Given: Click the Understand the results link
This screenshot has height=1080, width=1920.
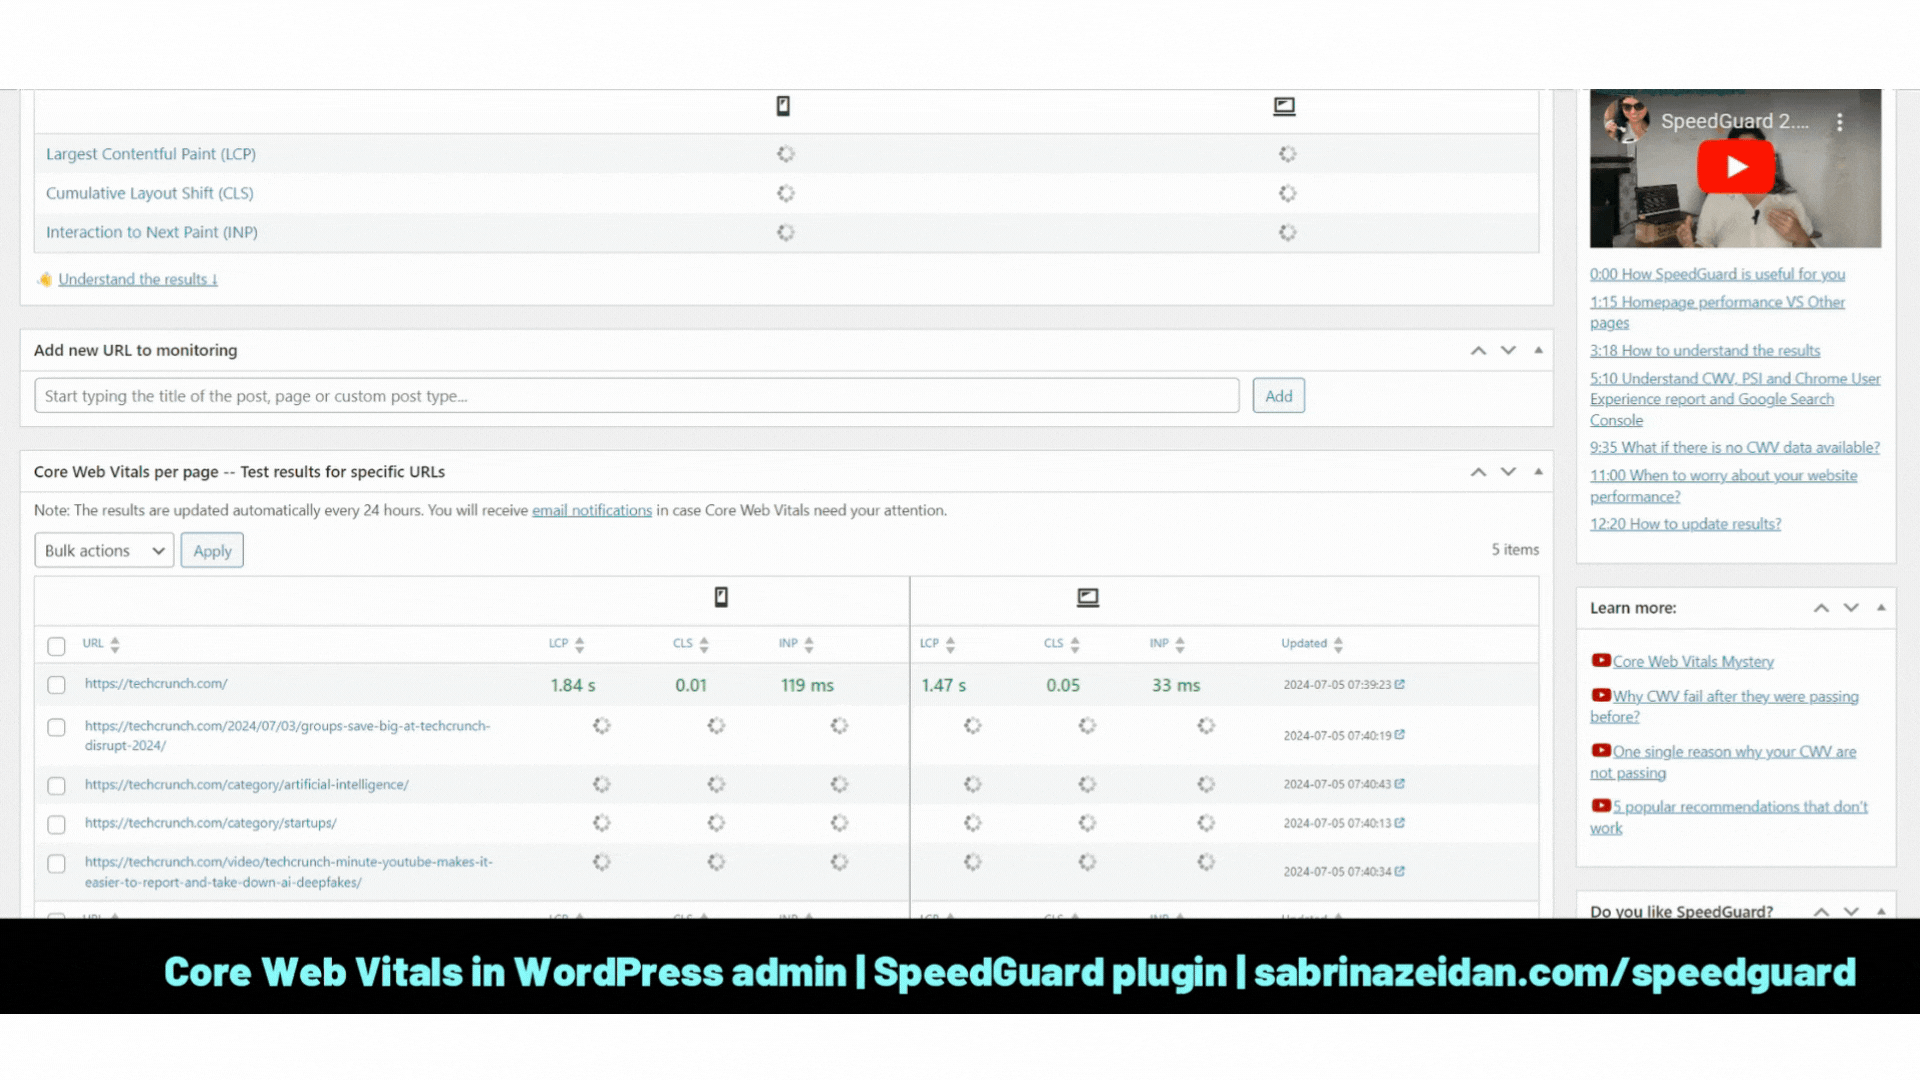Looking at the screenshot, I should coord(136,278).
